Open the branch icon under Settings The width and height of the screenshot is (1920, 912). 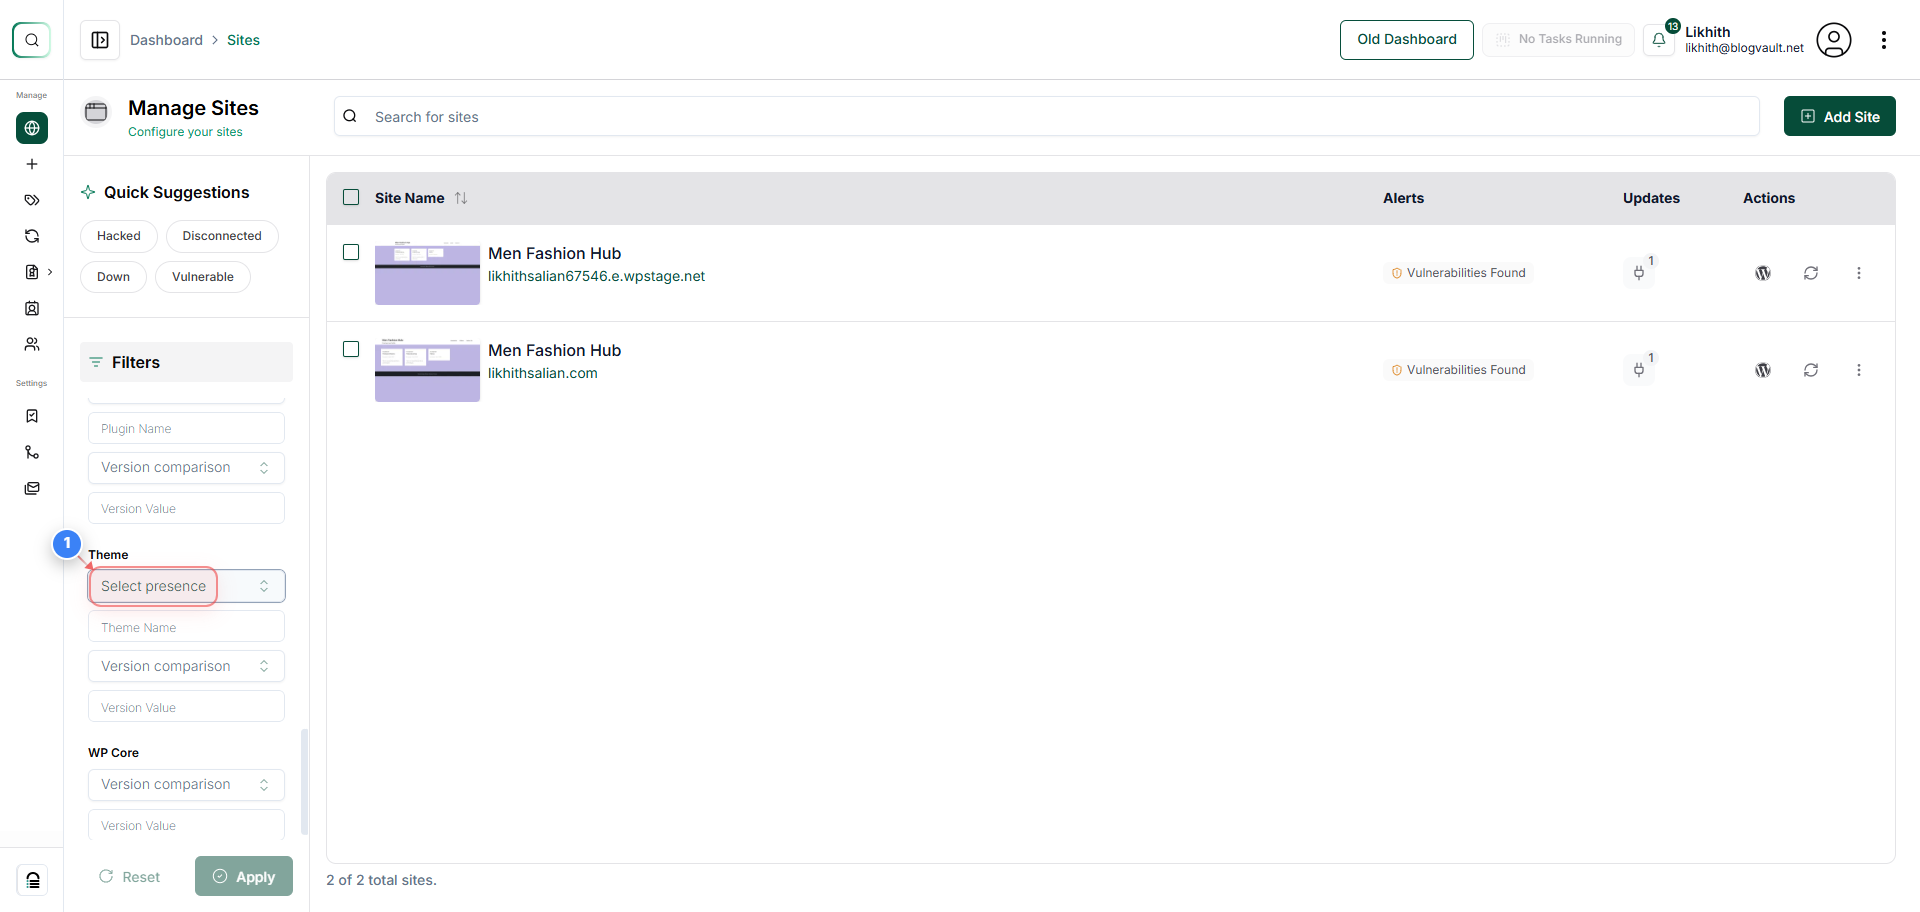pyautogui.click(x=32, y=452)
